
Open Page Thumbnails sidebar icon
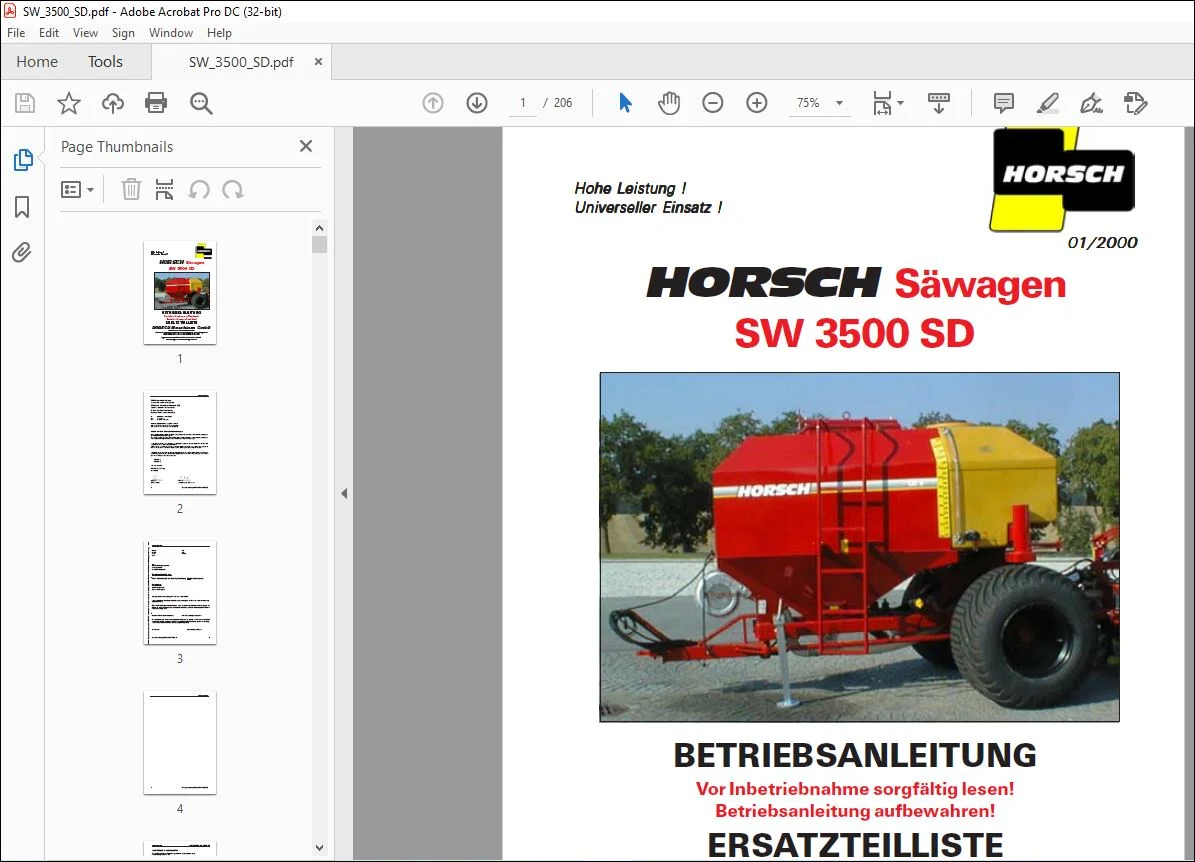pos(23,160)
